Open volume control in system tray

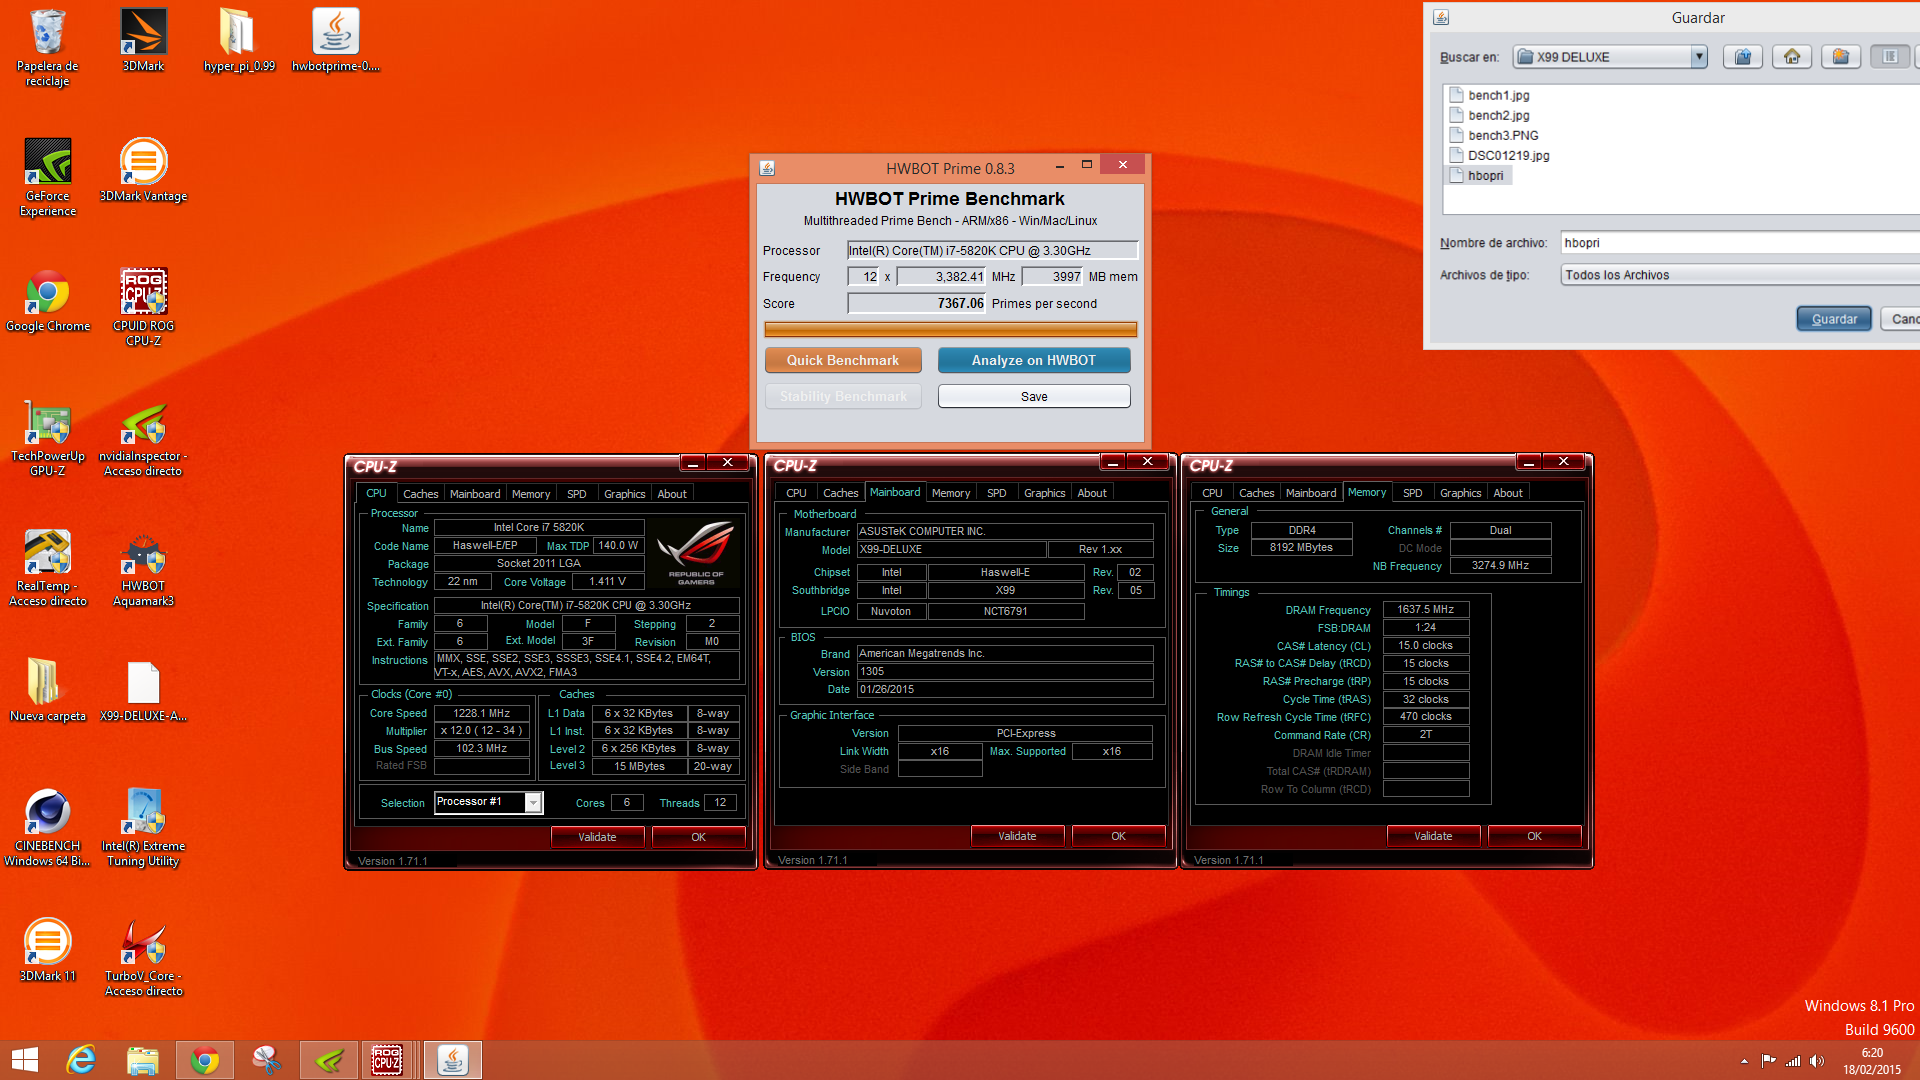click(1817, 1061)
